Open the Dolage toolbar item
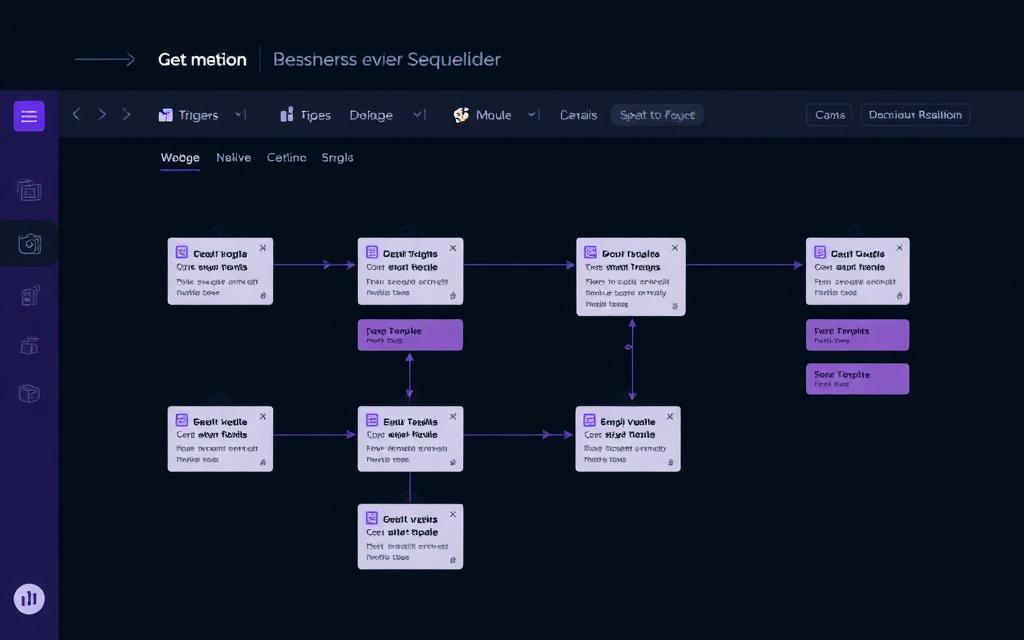Image resolution: width=1024 pixels, height=640 pixels. (371, 115)
